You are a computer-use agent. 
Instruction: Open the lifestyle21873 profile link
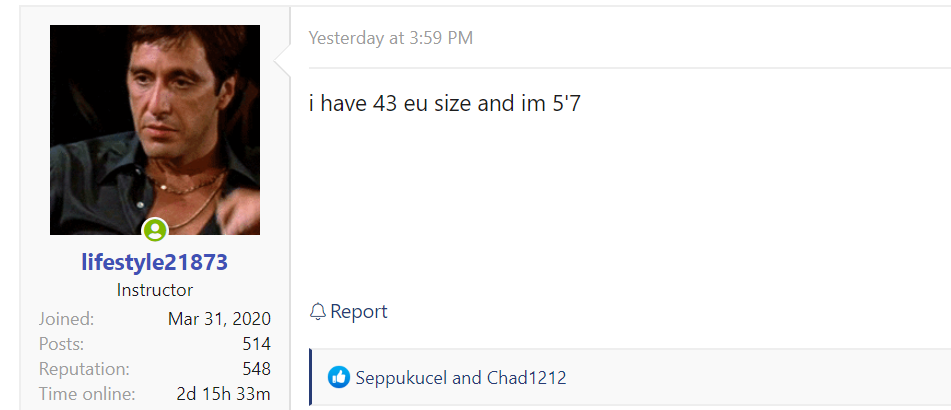(155, 263)
